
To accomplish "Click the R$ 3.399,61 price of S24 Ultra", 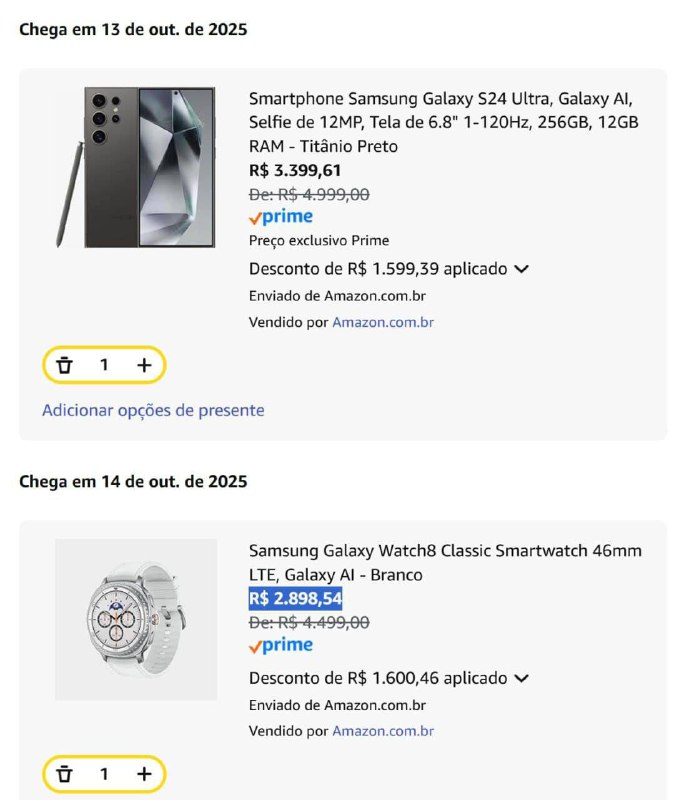I will click(x=295, y=170).
